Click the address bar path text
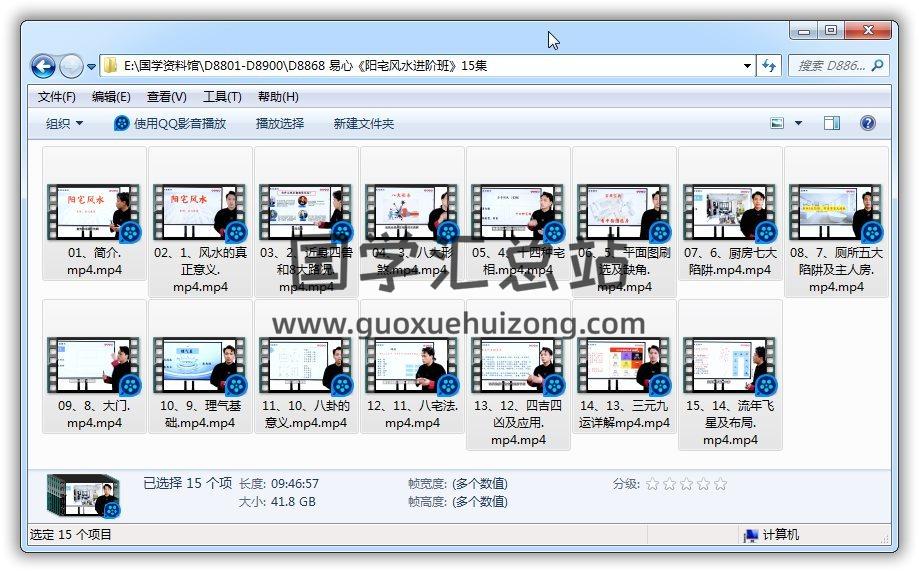The height and width of the screenshot is (573, 919). tap(305, 66)
